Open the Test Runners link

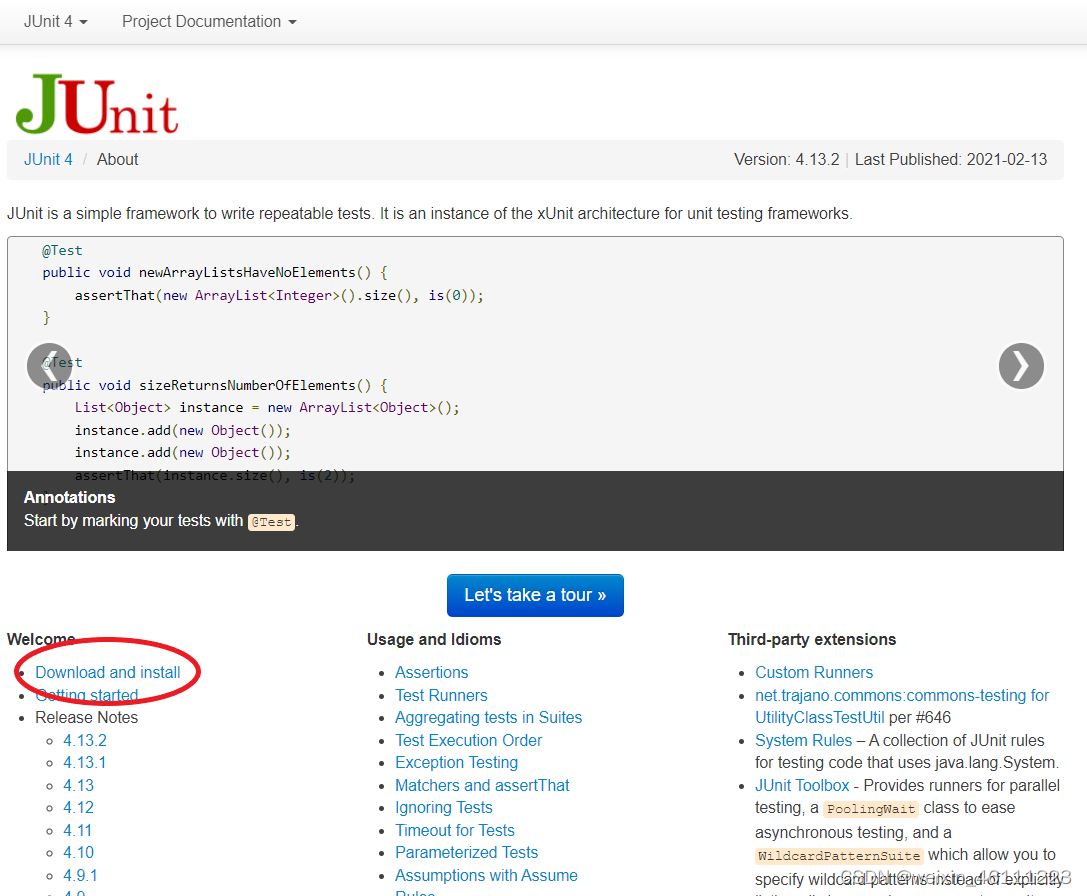click(441, 695)
